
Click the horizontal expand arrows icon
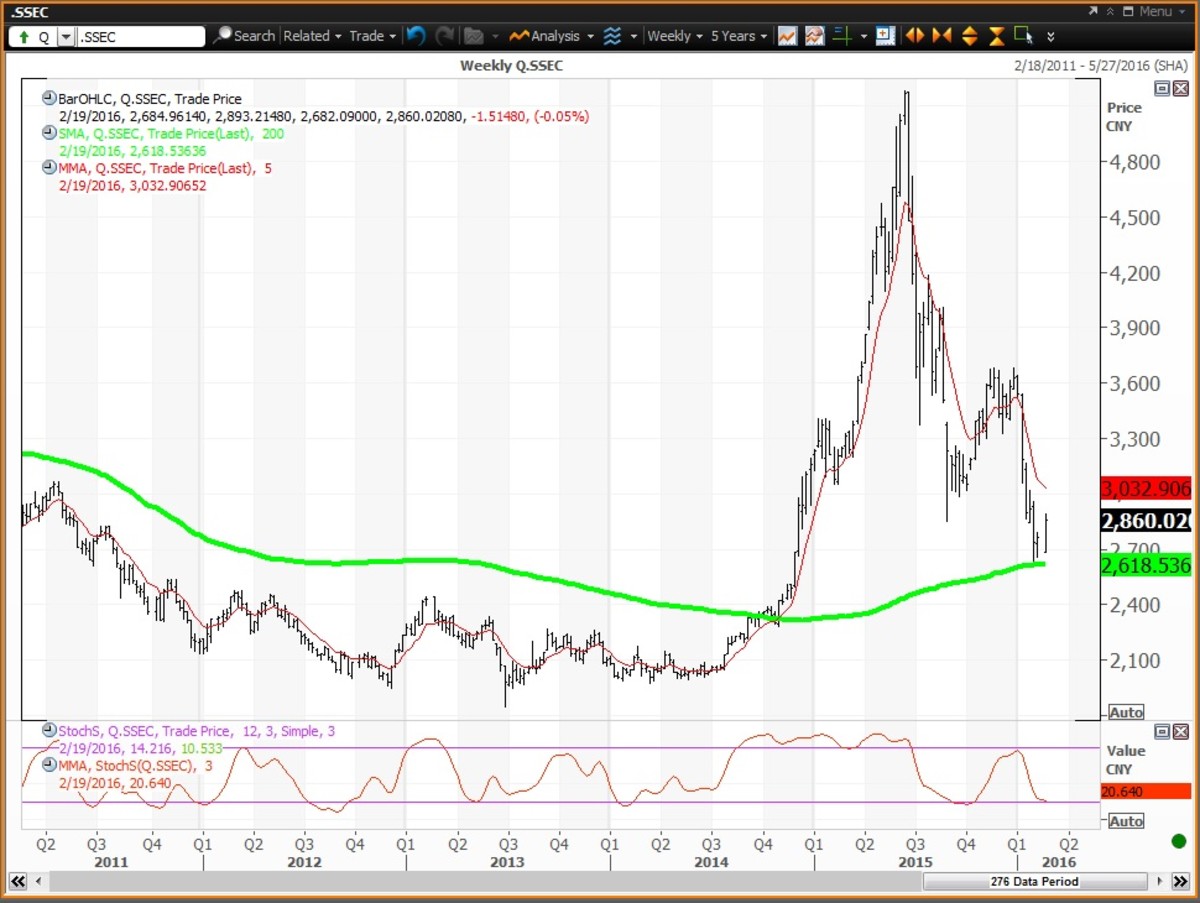(x=914, y=36)
